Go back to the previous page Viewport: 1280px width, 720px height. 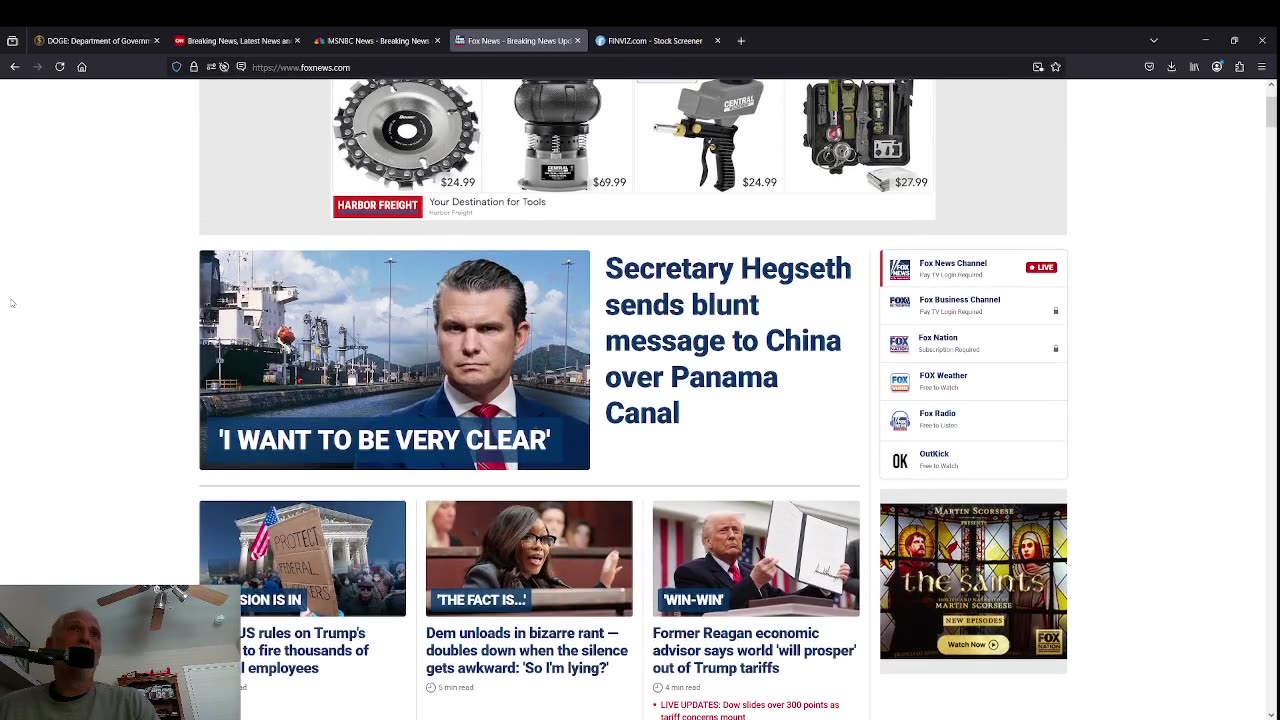[15, 67]
